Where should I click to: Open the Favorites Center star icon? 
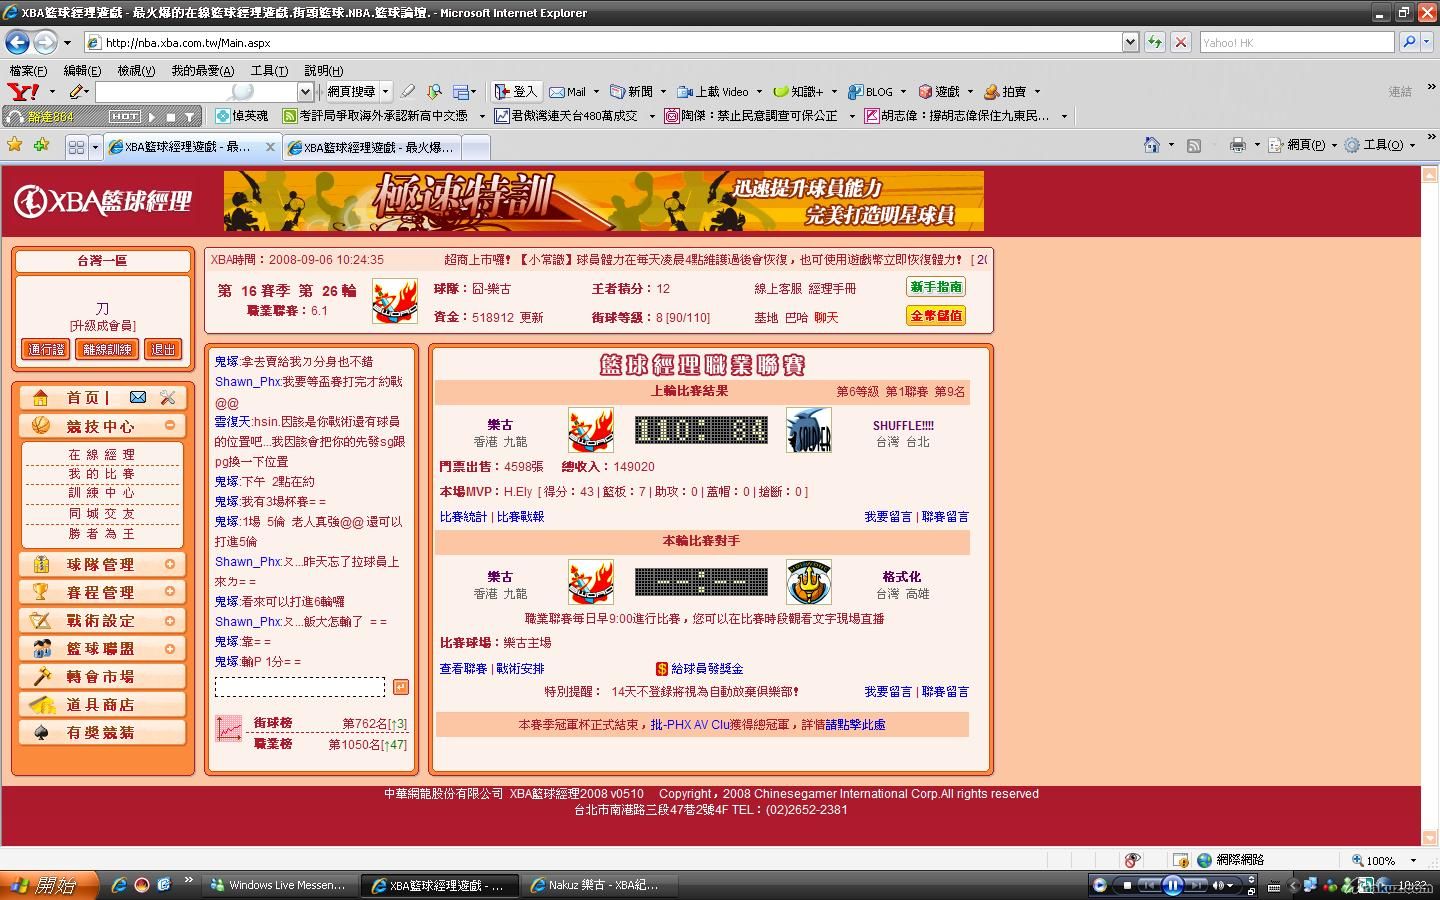15,145
